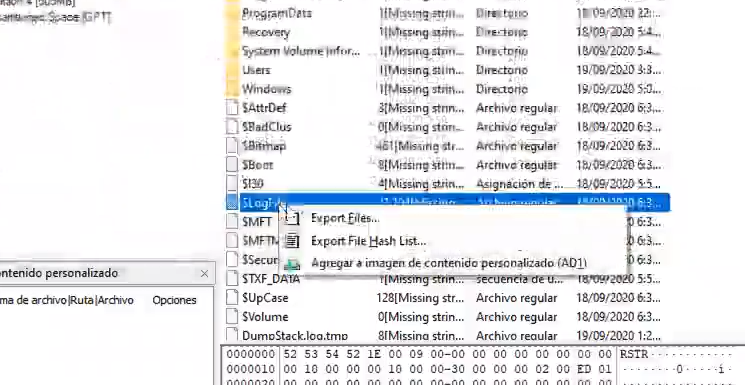Viewport: 745px width, 385px height.
Task: Select the $AttrDef file name
Action: (x=264, y=108)
